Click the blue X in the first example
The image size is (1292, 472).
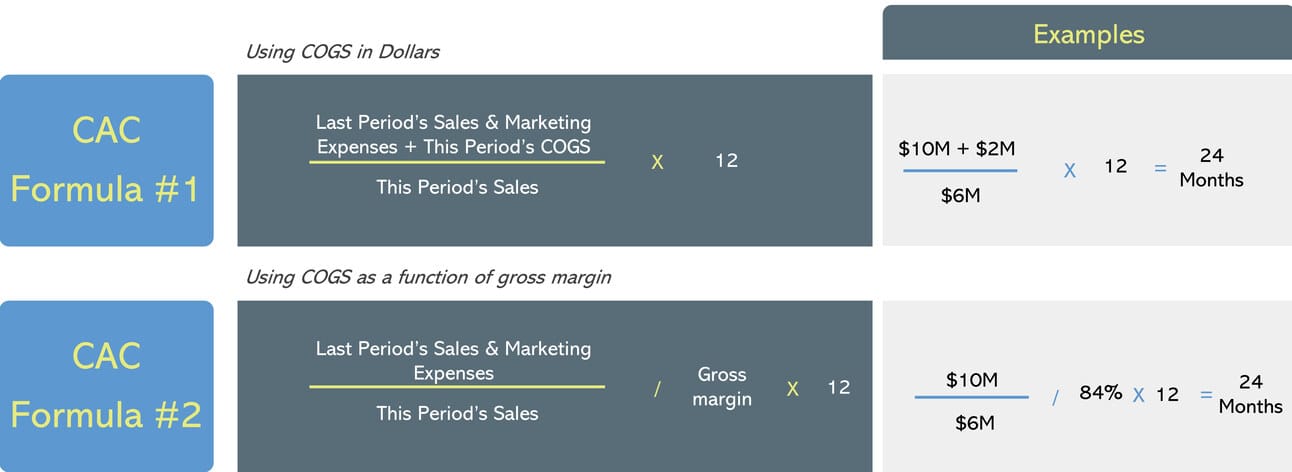[1069, 171]
